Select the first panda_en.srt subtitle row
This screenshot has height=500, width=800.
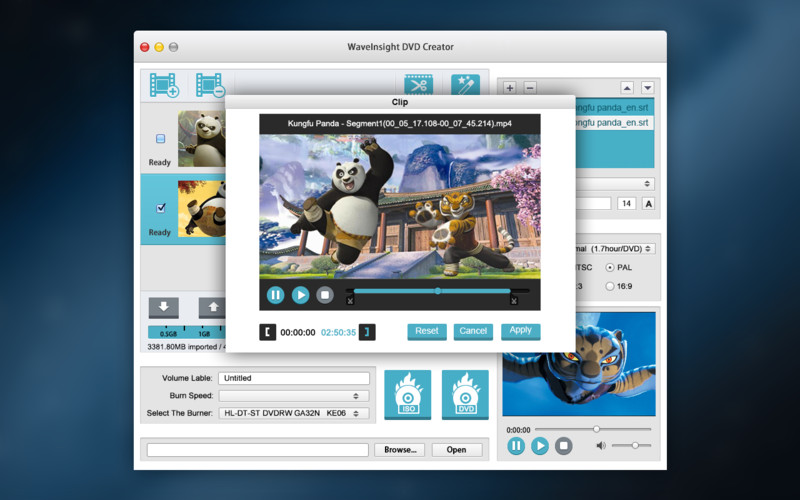pyautogui.click(x=614, y=108)
